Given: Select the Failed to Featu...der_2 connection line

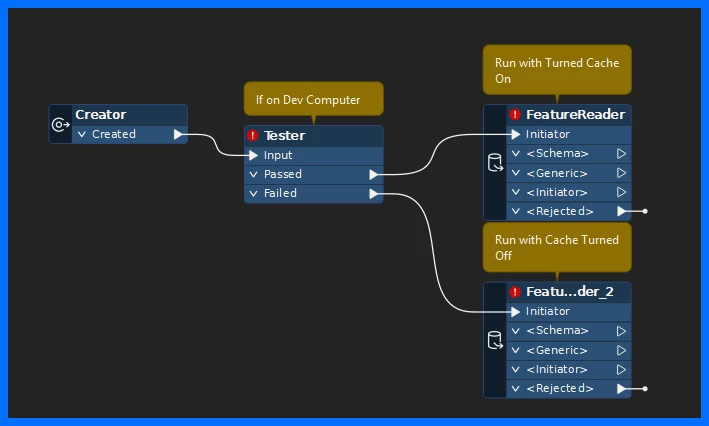Looking at the screenshot, I should click(433, 253).
